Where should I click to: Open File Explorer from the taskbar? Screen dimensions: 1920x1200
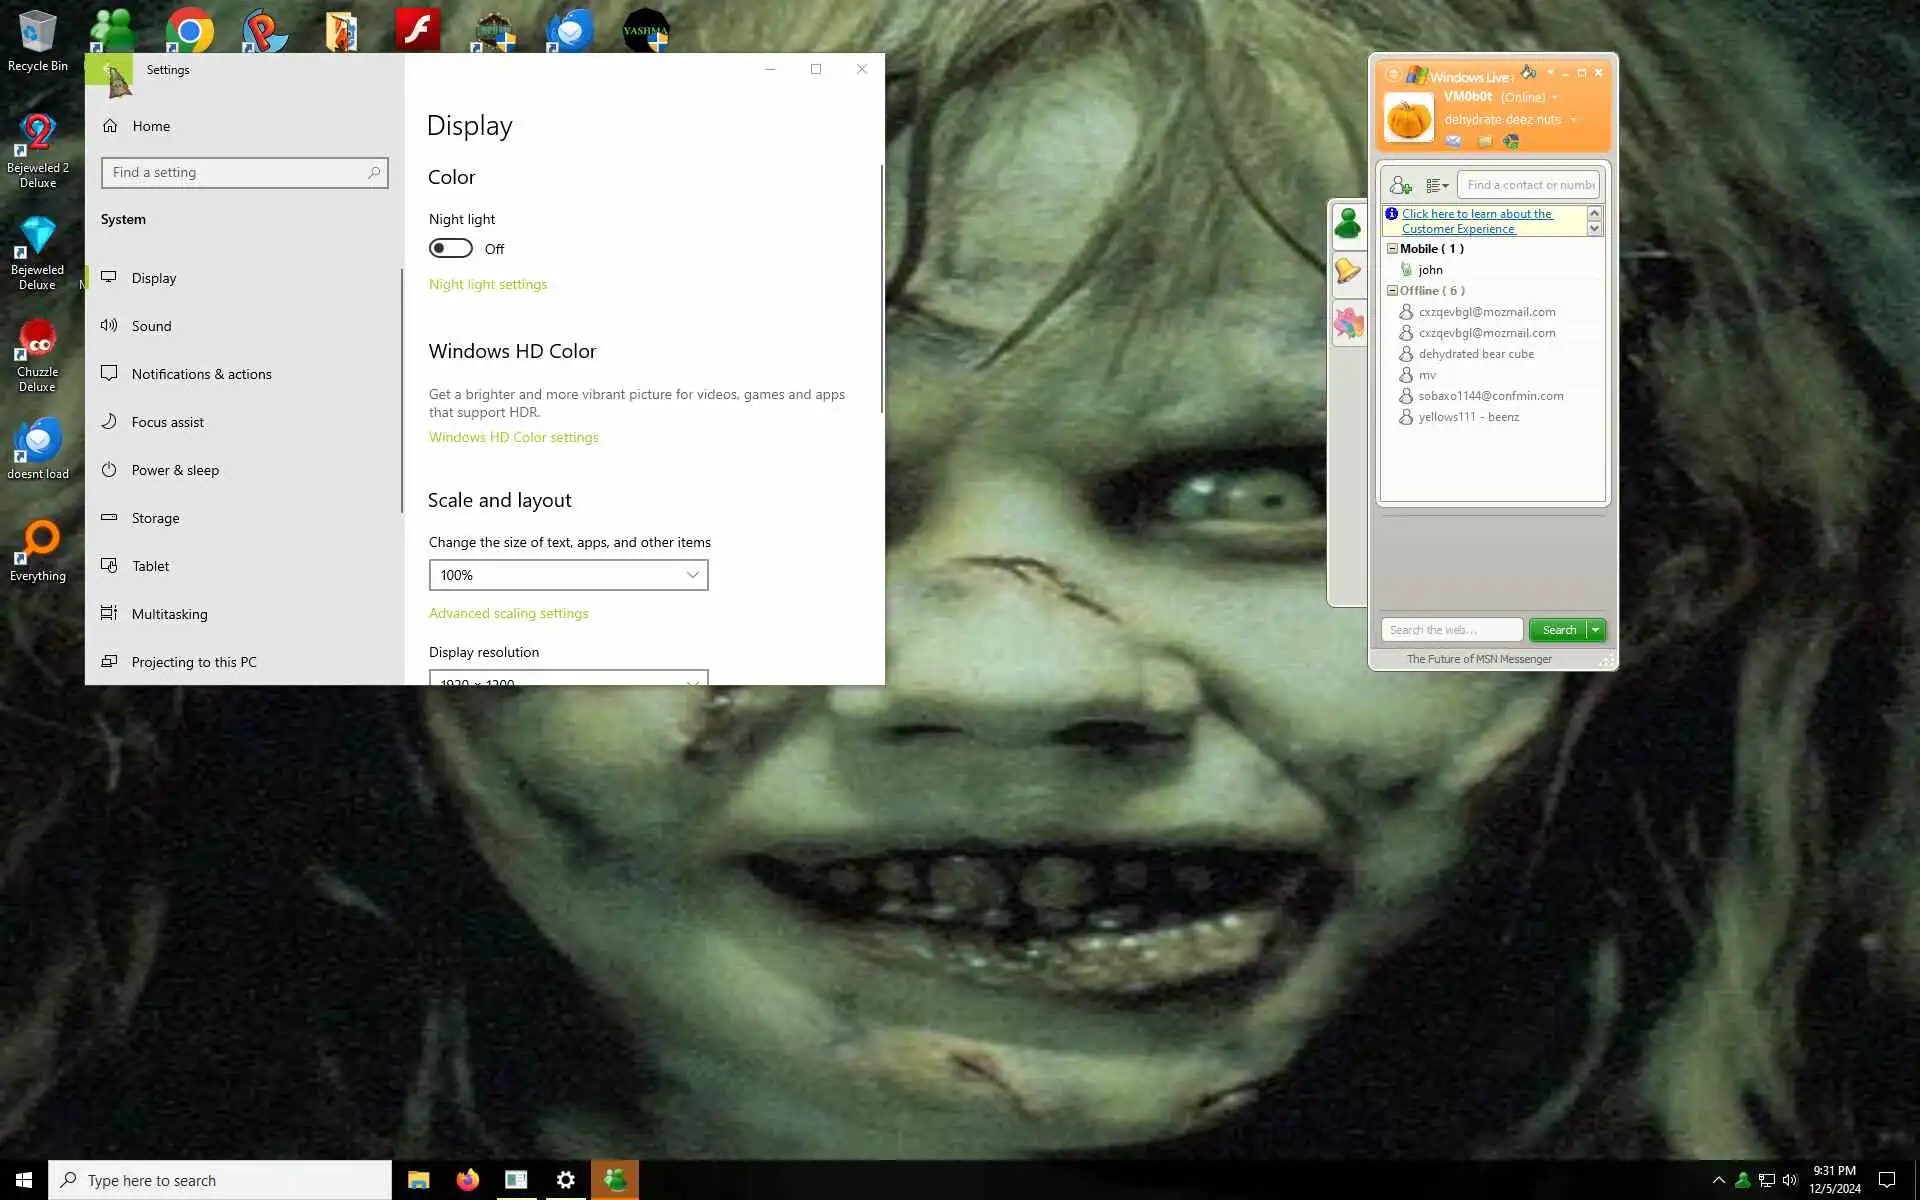(x=418, y=1180)
